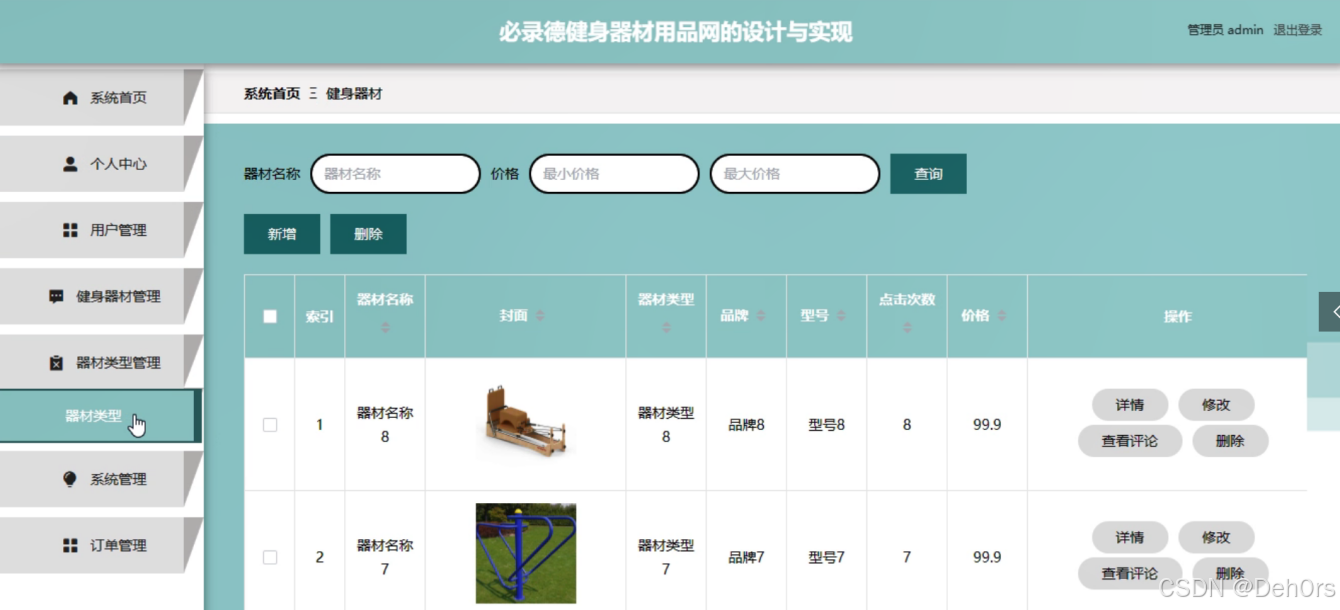Click 删除 in the 器材名称8 row
This screenshot has height=610, width=1340.
(1230, 441)
